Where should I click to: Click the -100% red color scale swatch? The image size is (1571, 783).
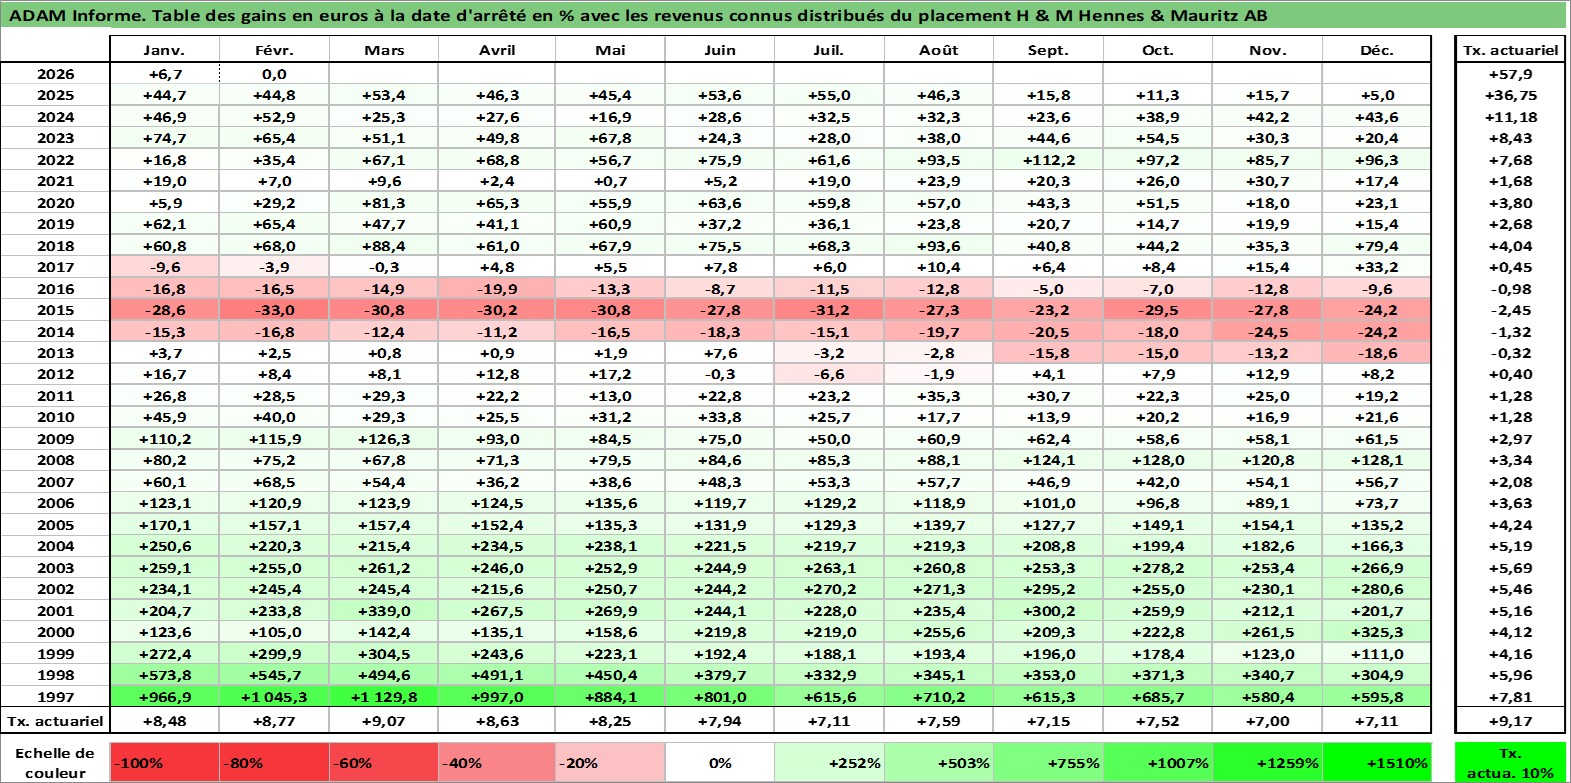(x=164, y=763)
